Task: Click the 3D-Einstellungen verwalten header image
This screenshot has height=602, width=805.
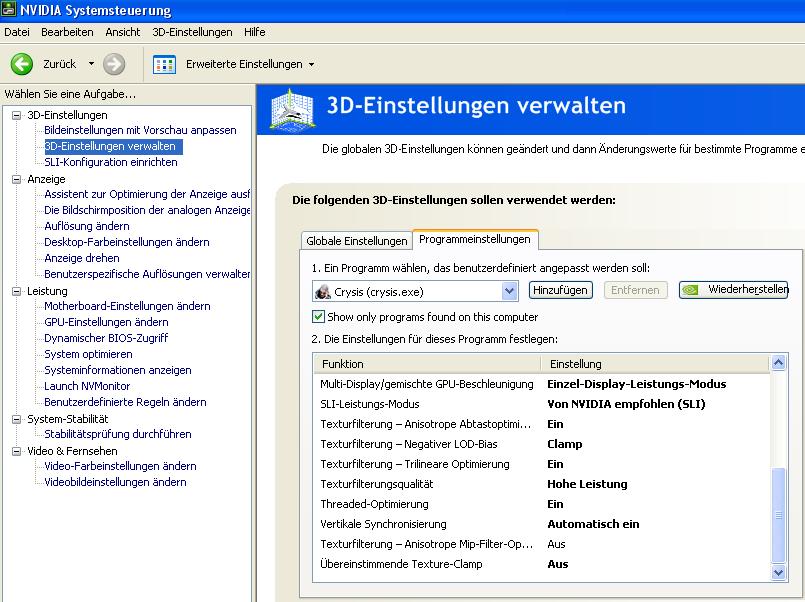Action: click(292, 109)
